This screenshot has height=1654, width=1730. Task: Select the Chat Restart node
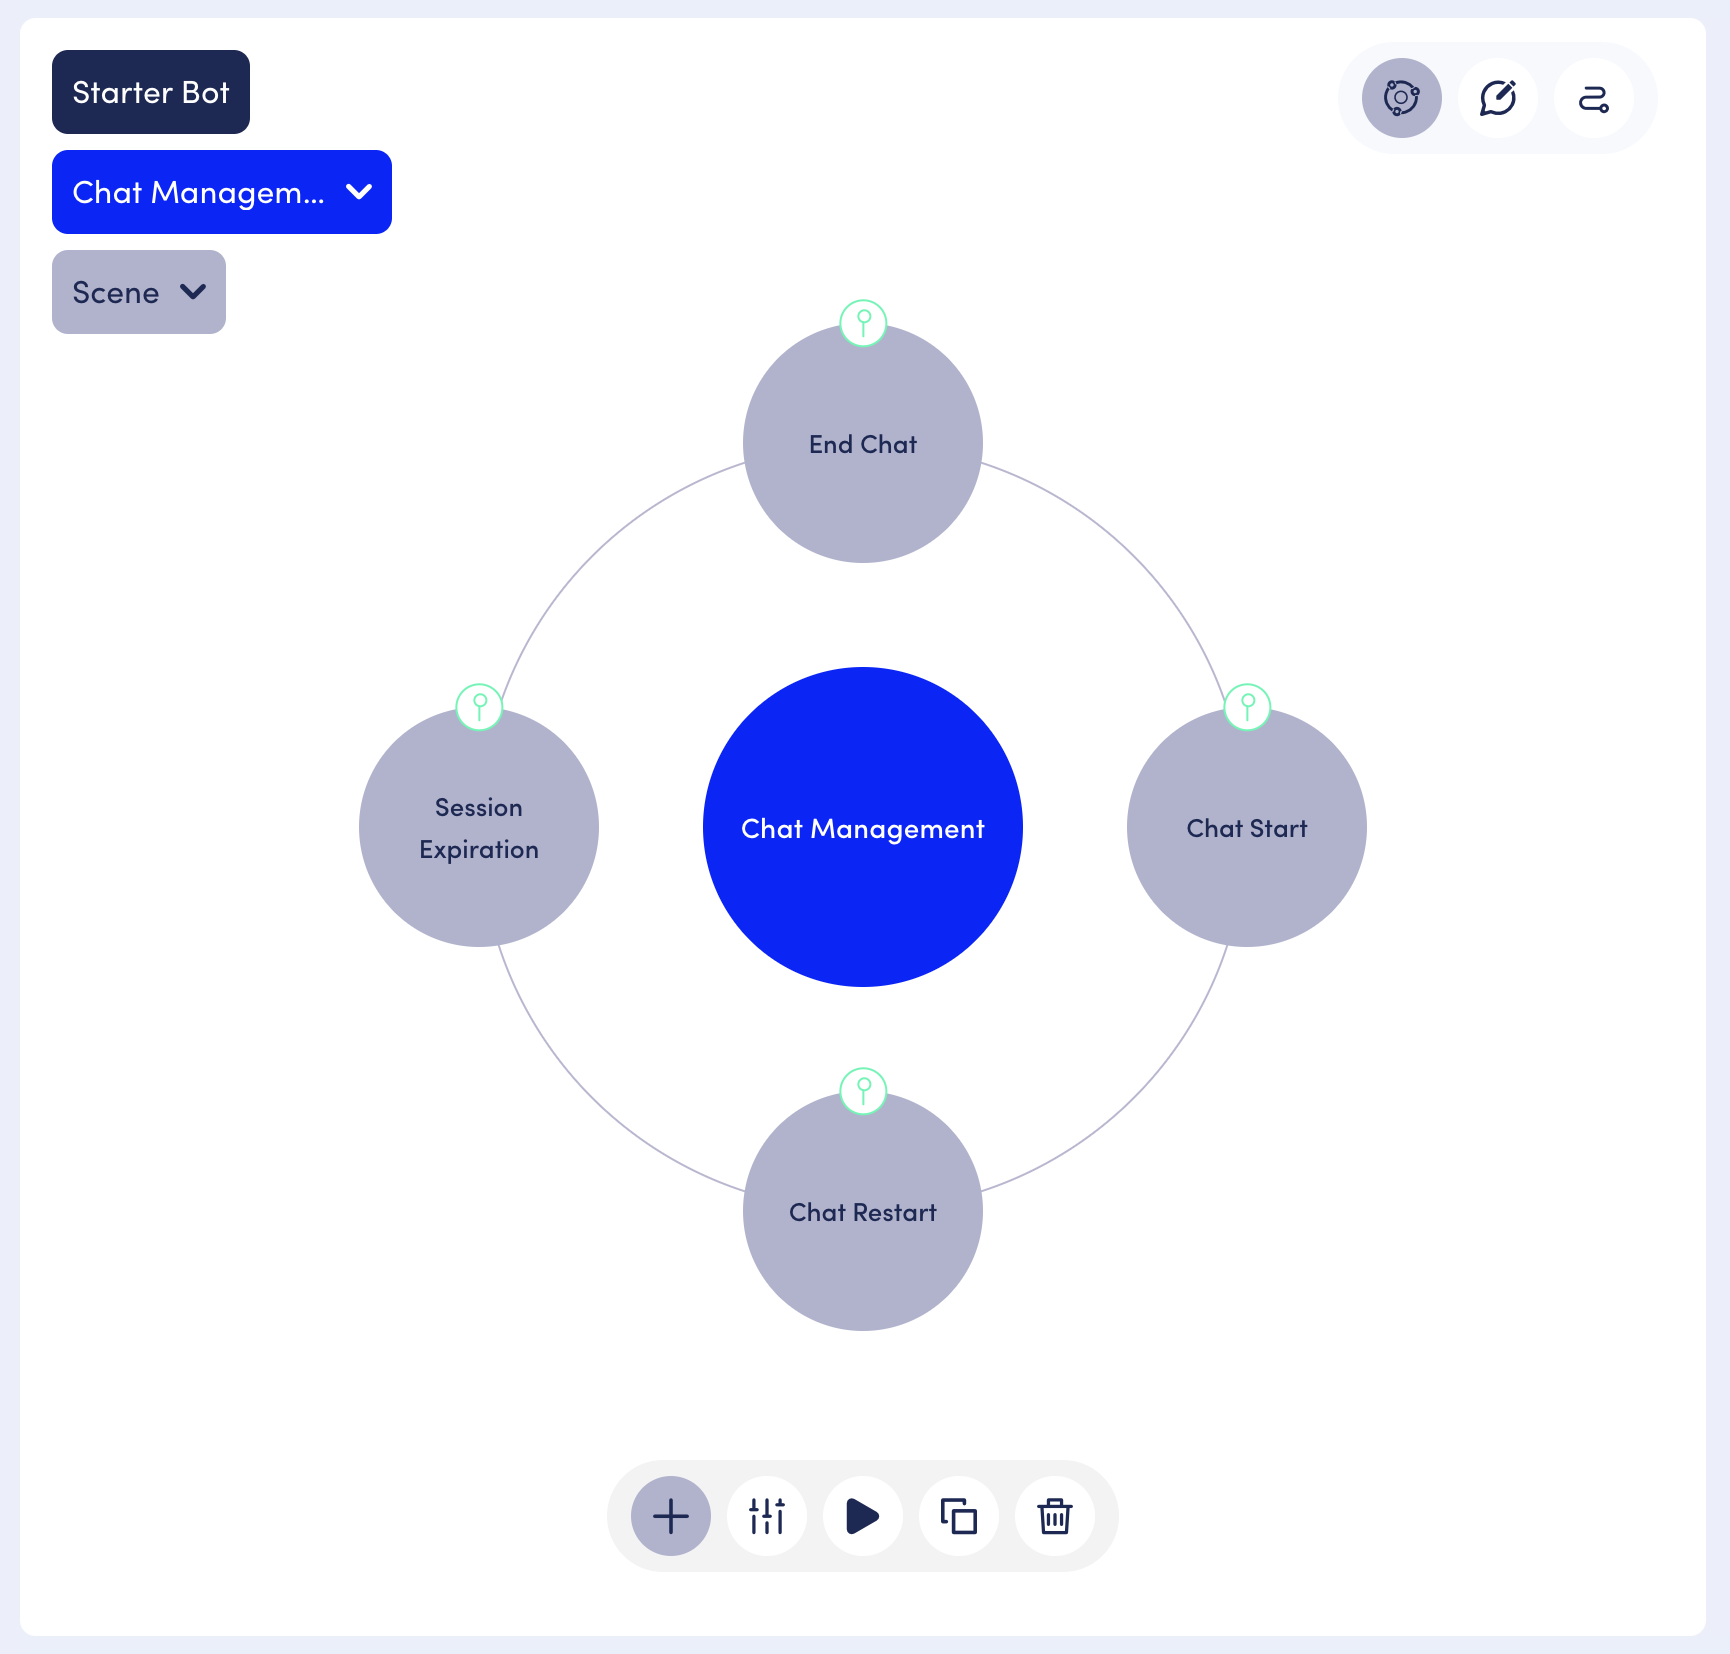click(x=862, y=1213)
